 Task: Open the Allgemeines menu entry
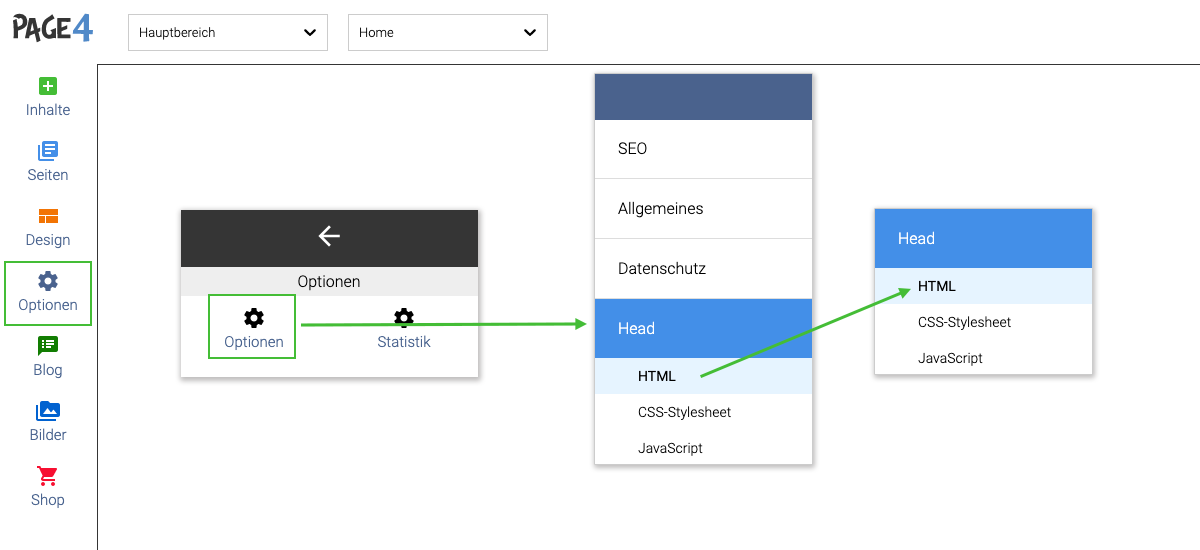(703, 209)
